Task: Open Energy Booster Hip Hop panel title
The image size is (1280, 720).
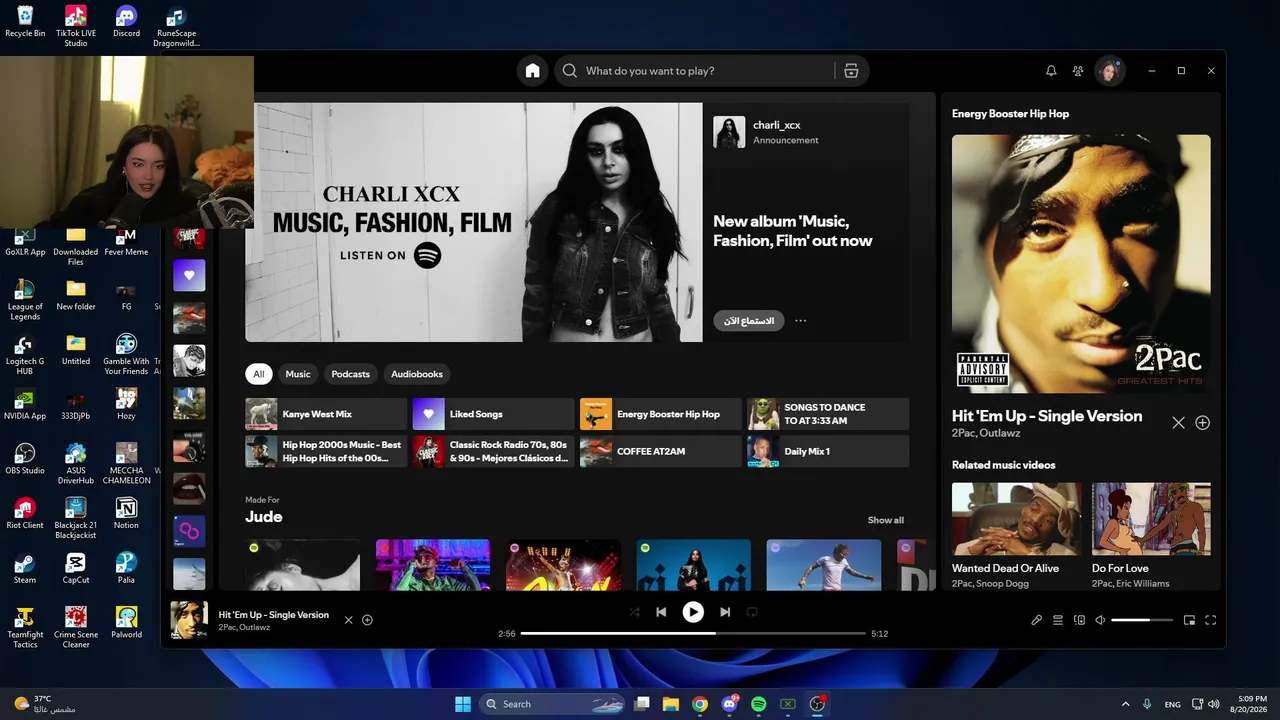Action: tap(1010, 114)
